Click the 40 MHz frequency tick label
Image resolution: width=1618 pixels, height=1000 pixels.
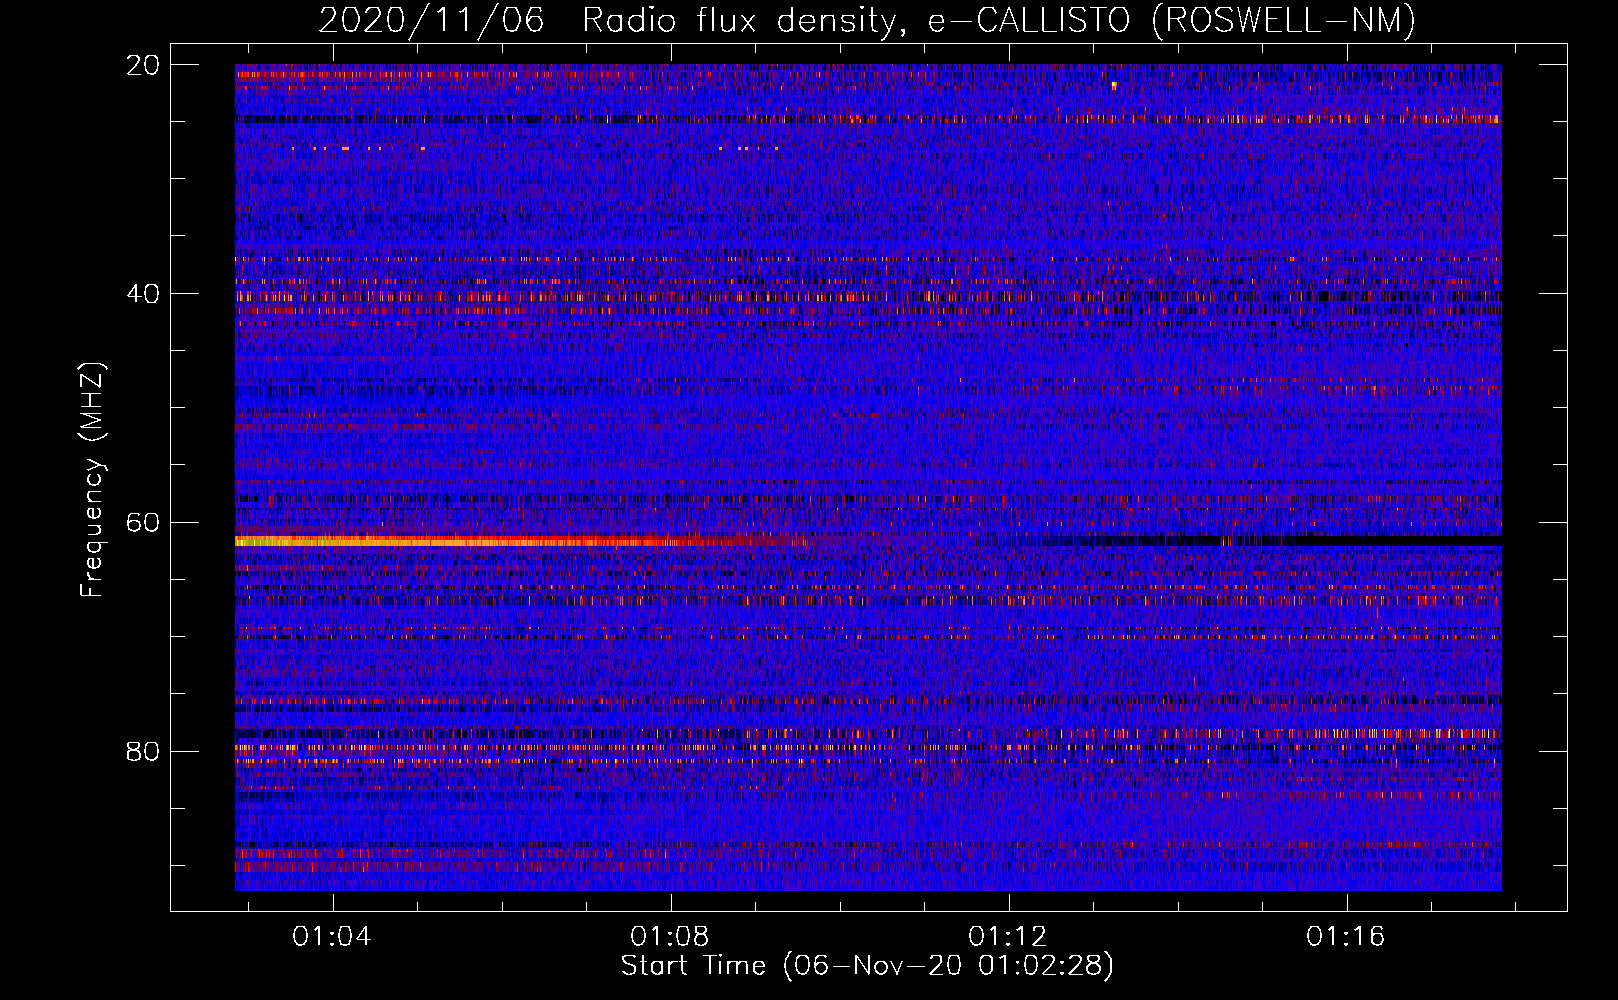click(143, 294)
